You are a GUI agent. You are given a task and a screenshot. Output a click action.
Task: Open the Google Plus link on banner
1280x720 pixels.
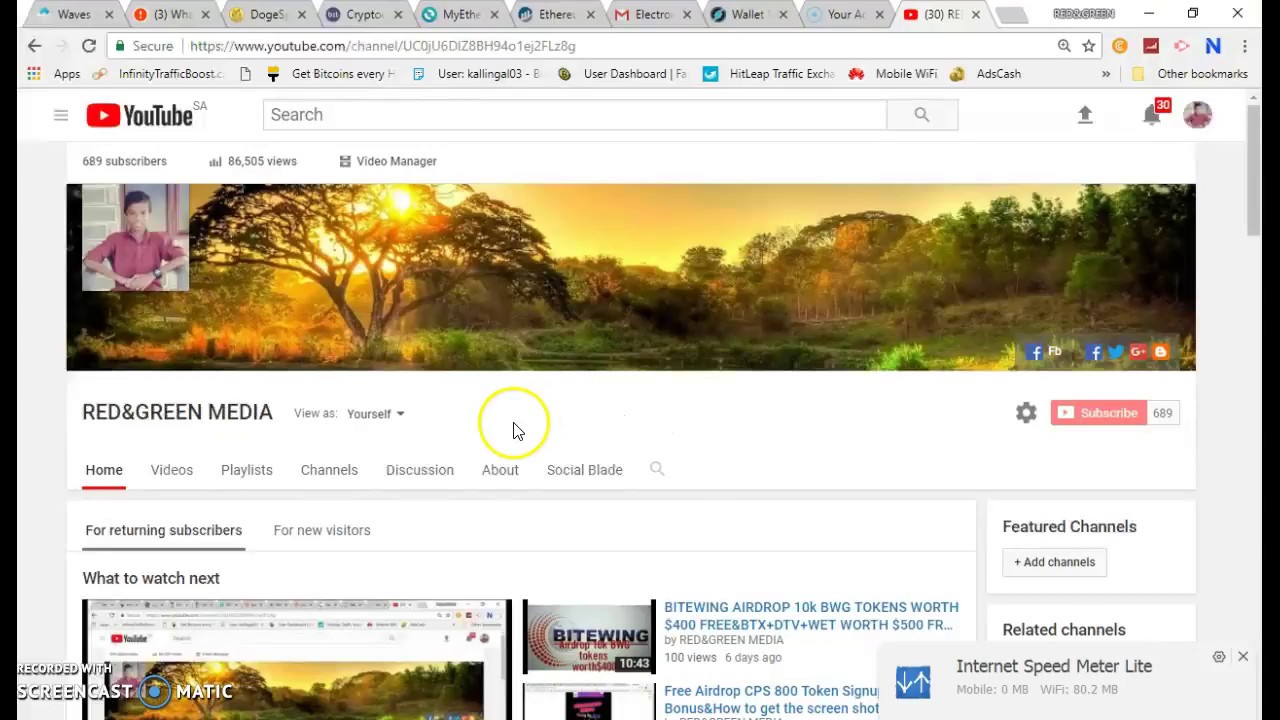click(x=1138, y=352)
